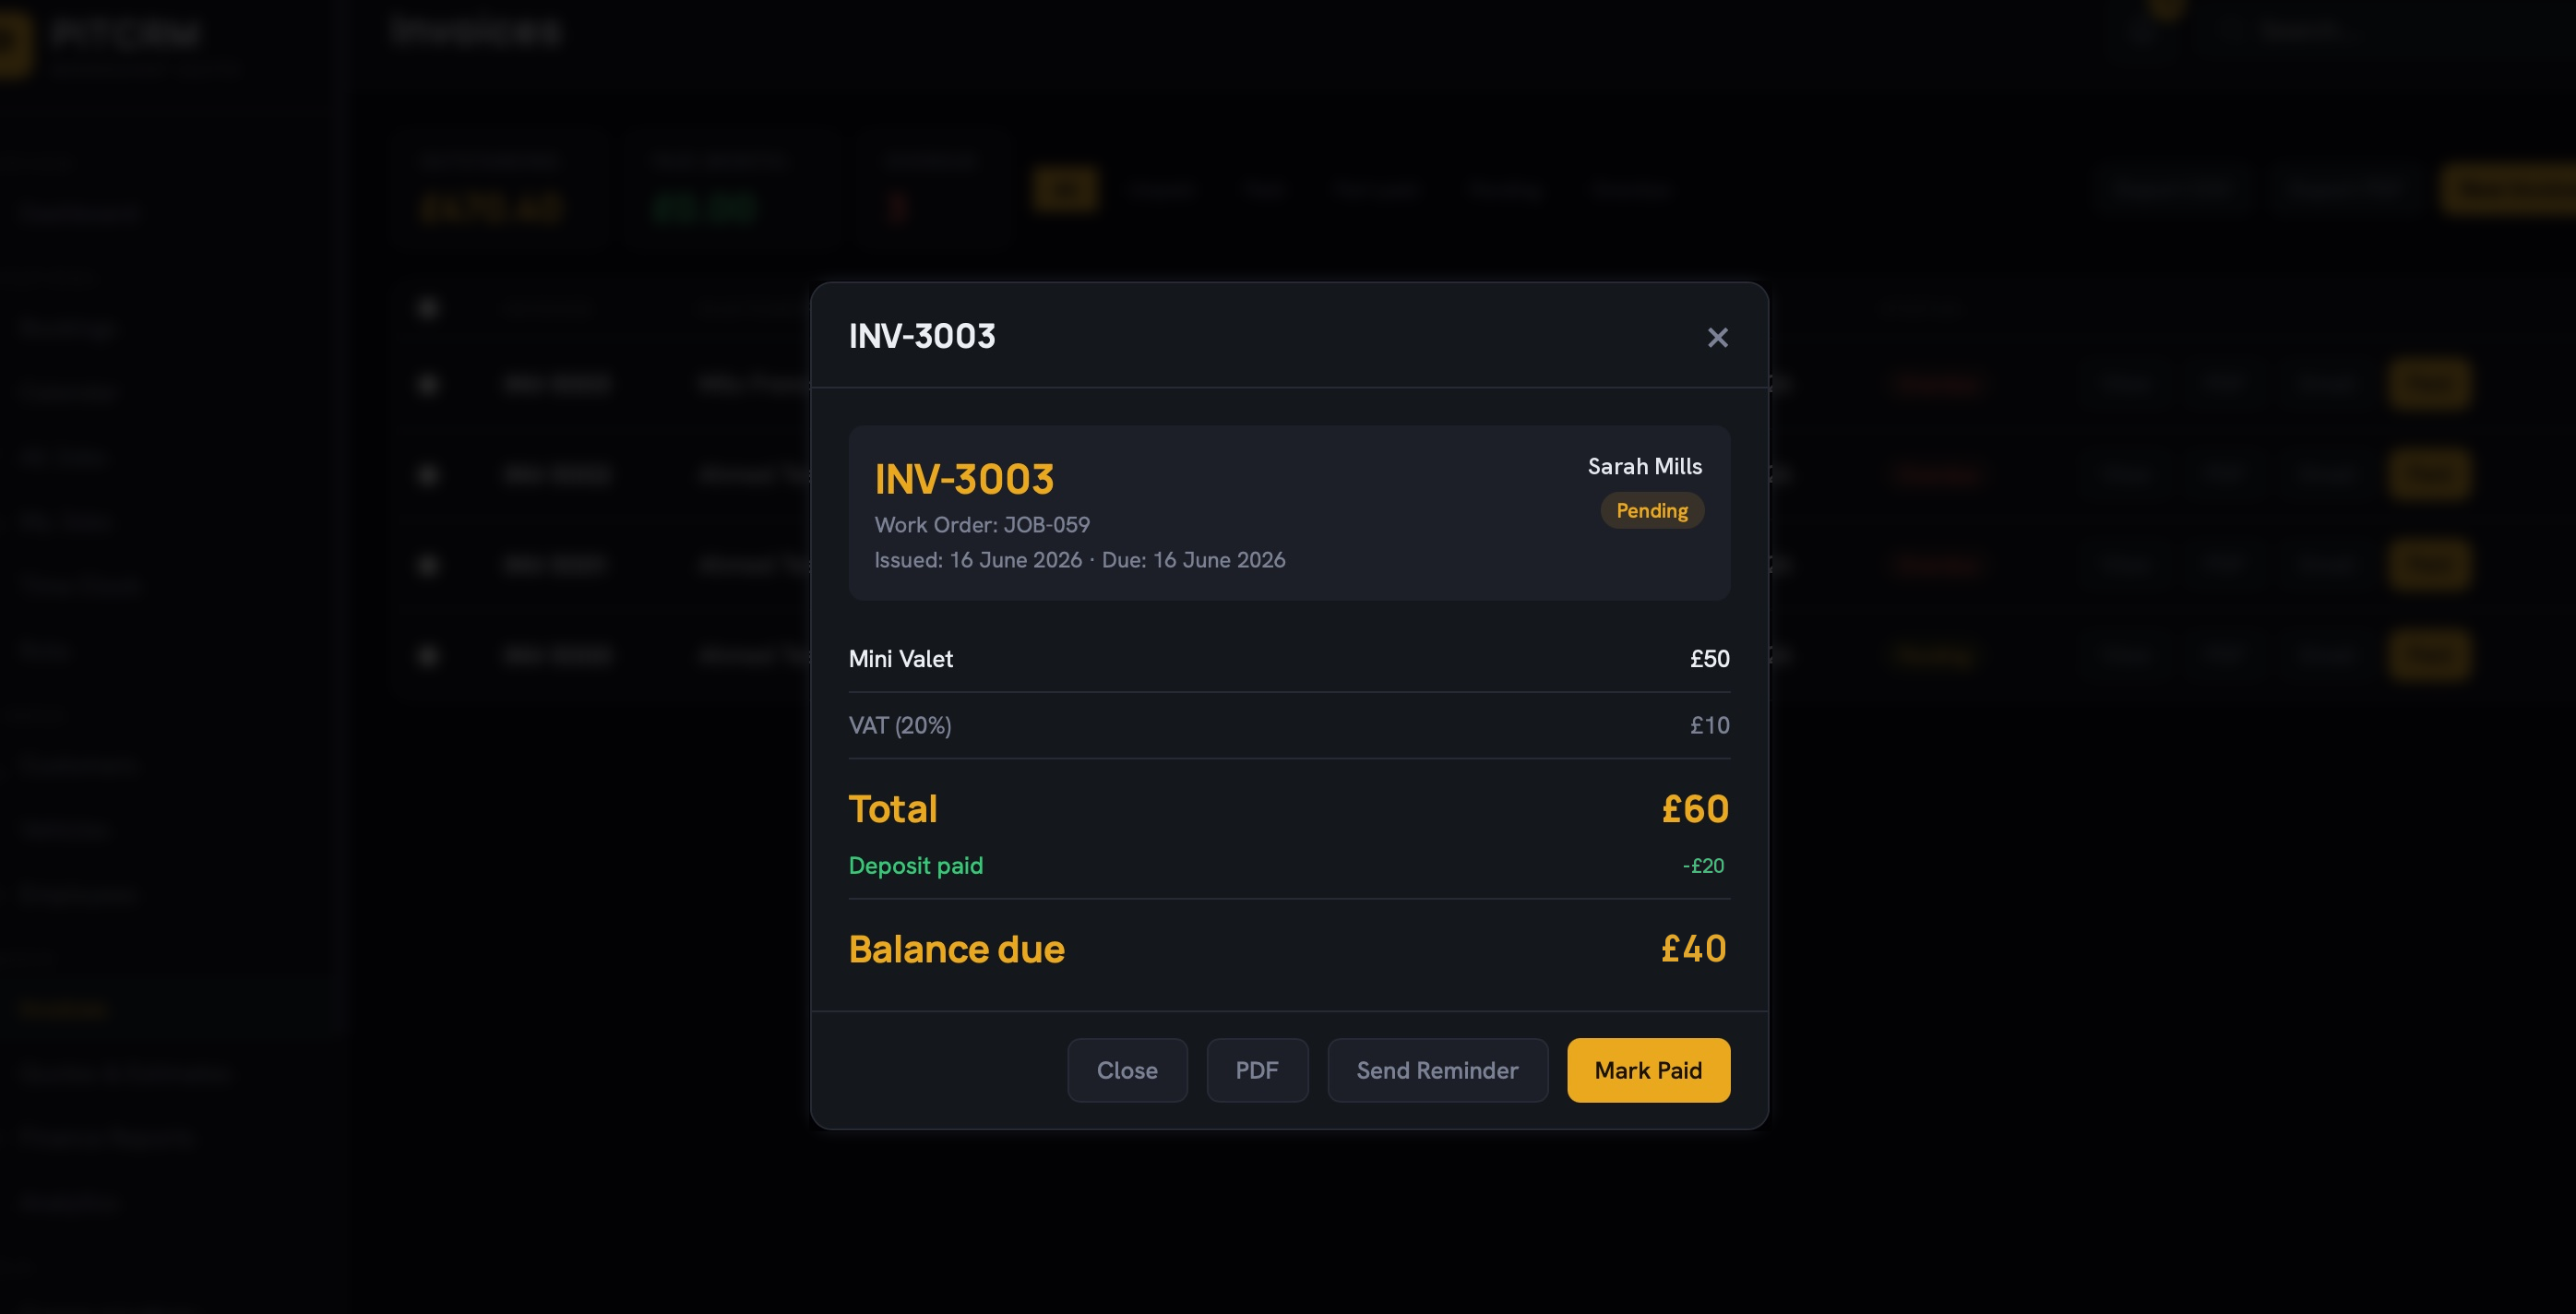Select the Sarah Mills customer name
Image resolution: width=2576 pixels, height=1314 pixels.
(1644, 466)
